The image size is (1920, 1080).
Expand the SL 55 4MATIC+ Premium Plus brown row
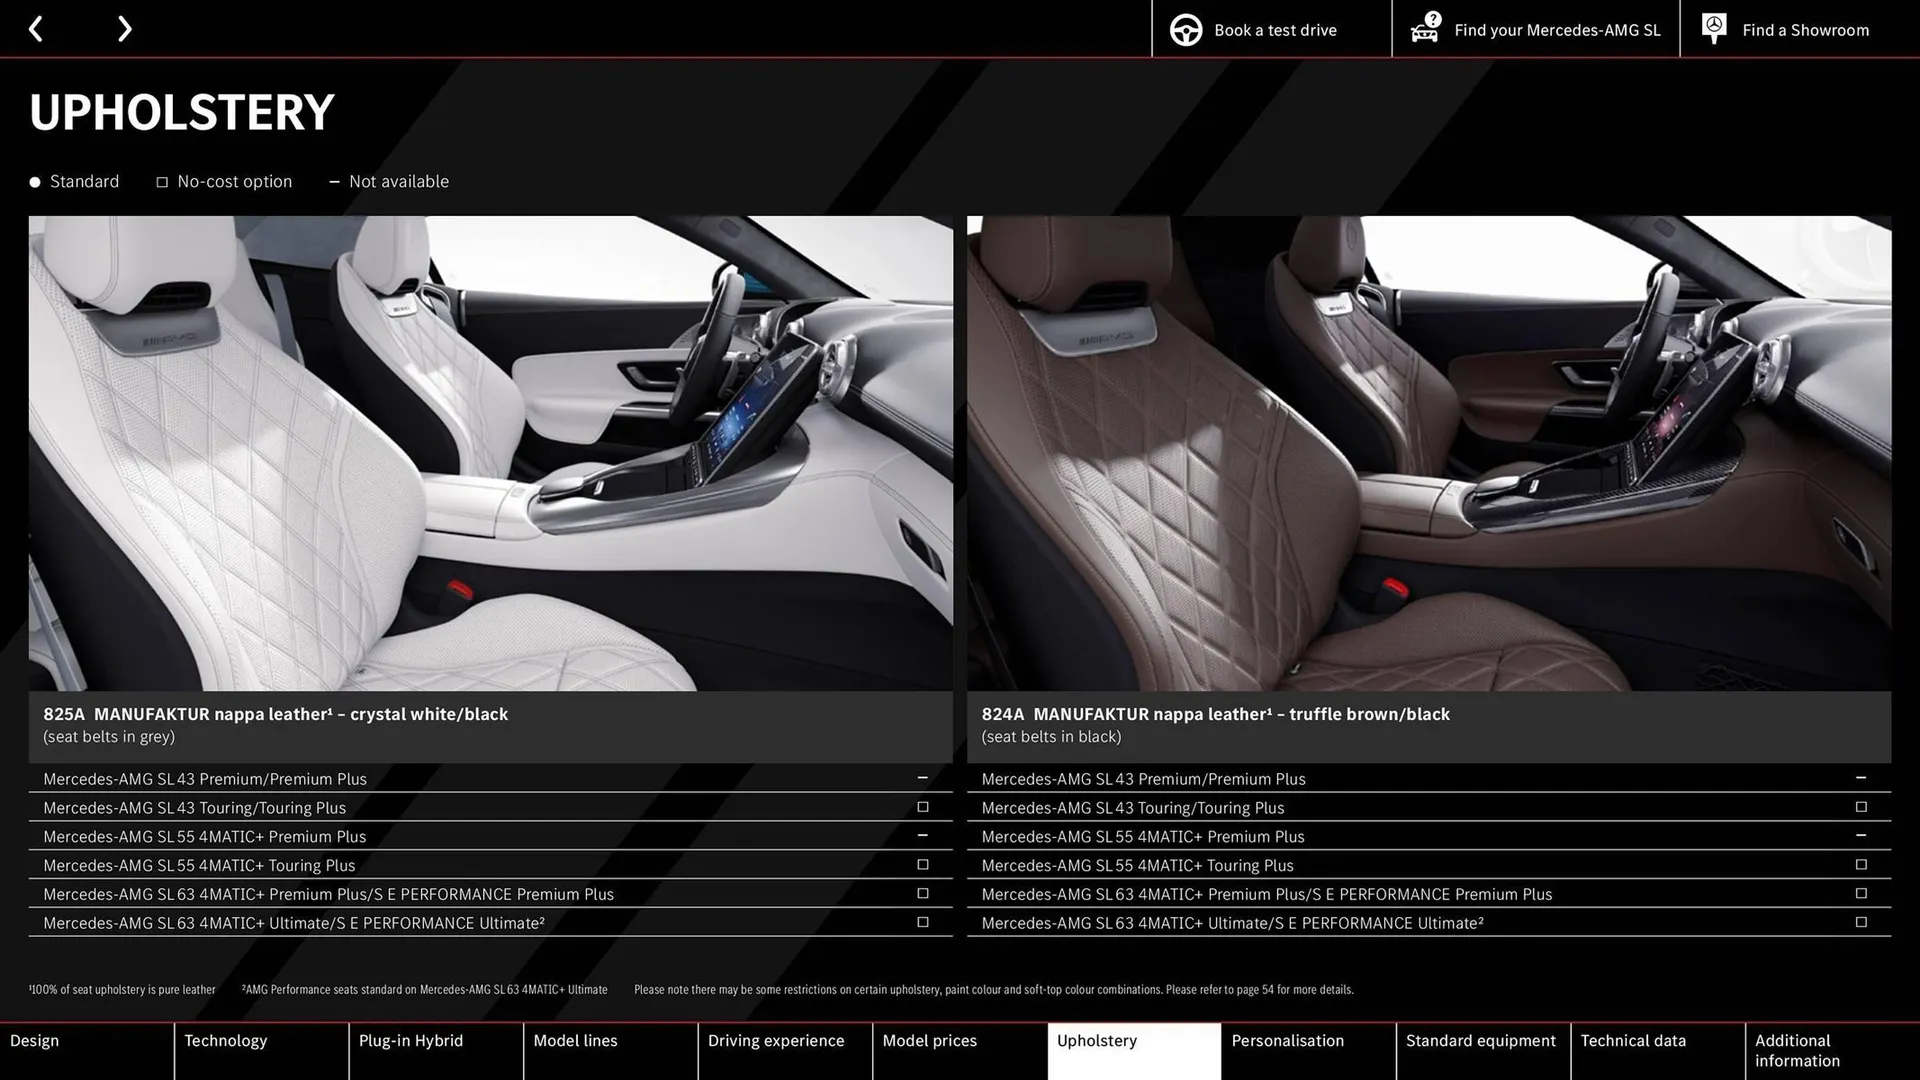[x=1861, y=836]
